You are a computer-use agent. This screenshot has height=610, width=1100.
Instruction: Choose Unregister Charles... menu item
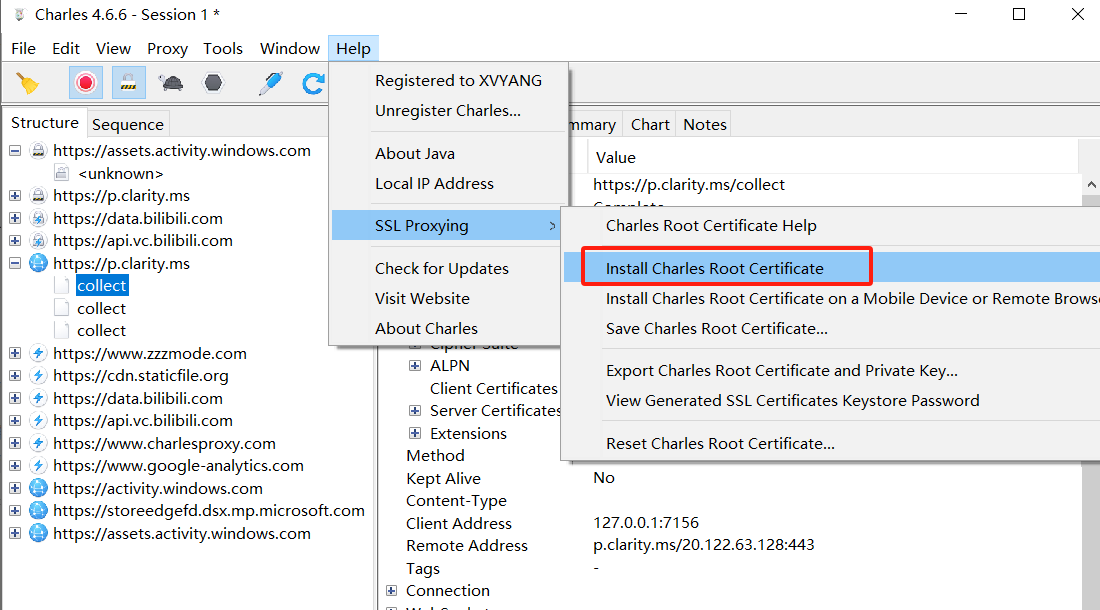coord(448,111)
